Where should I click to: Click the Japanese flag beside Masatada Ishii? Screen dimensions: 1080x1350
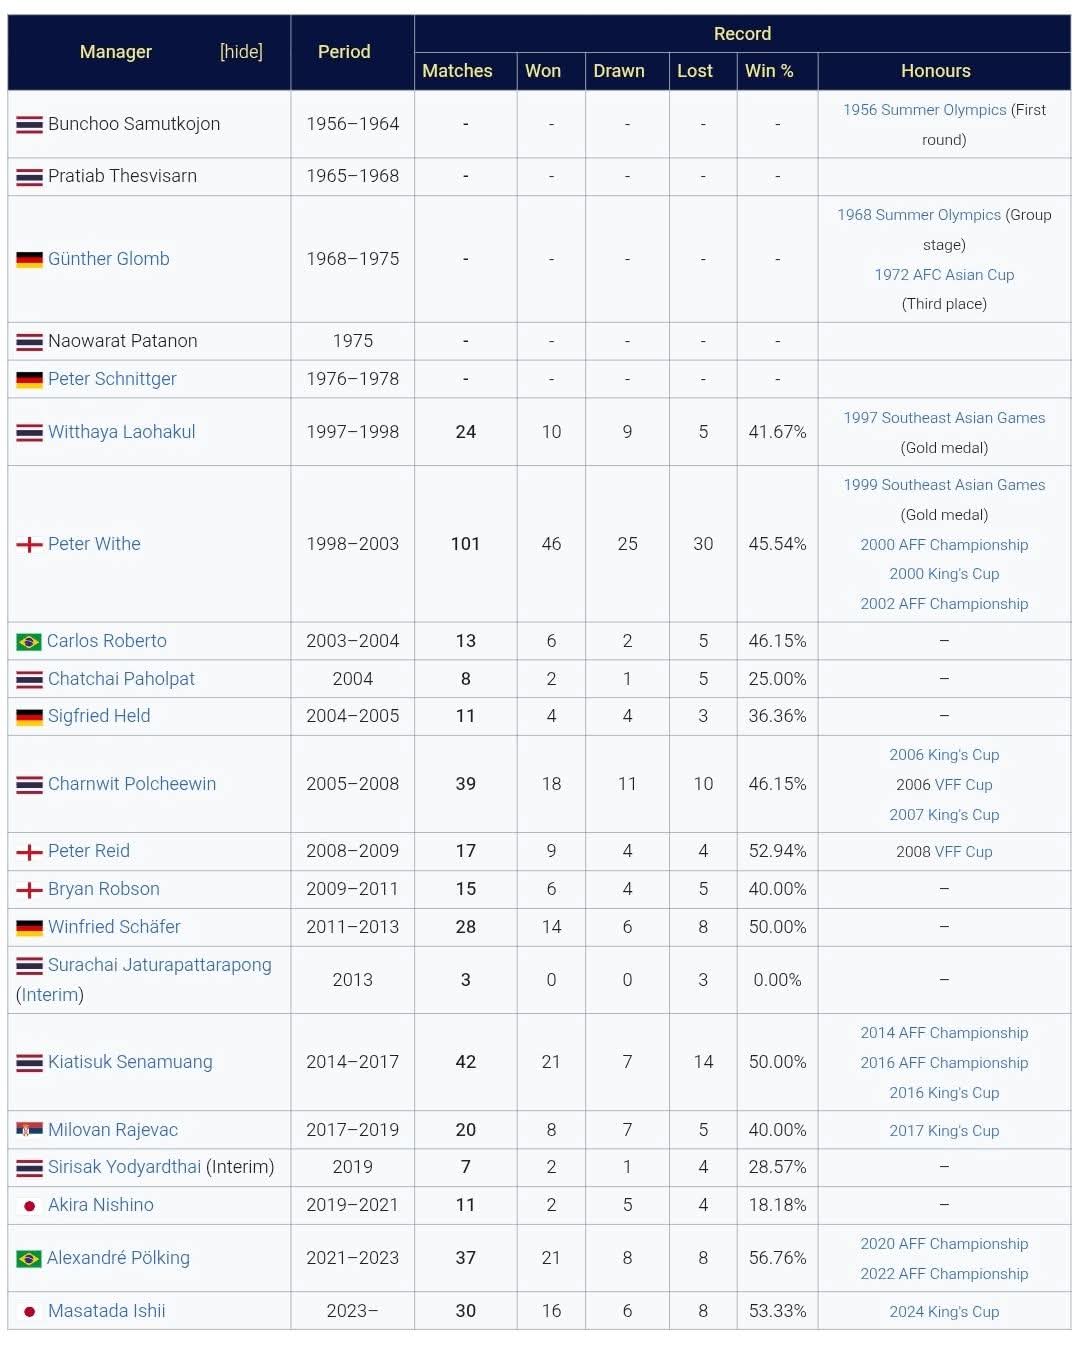[29, 1312]
